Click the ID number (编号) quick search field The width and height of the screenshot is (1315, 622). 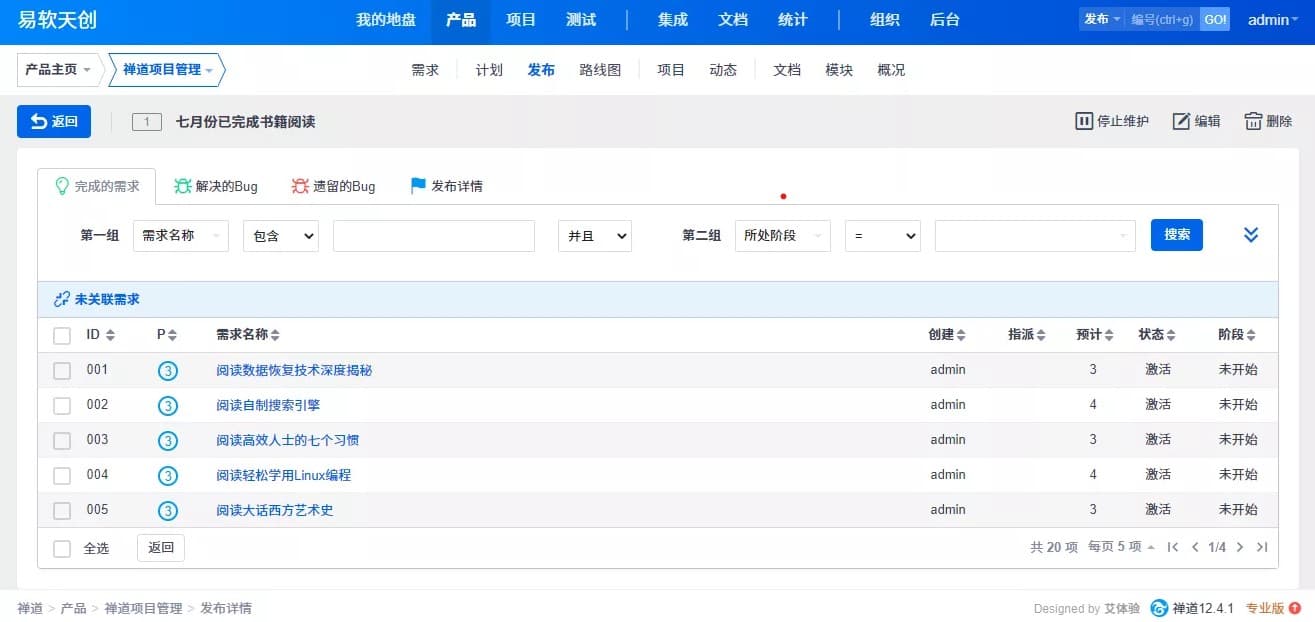point(1163,20)
